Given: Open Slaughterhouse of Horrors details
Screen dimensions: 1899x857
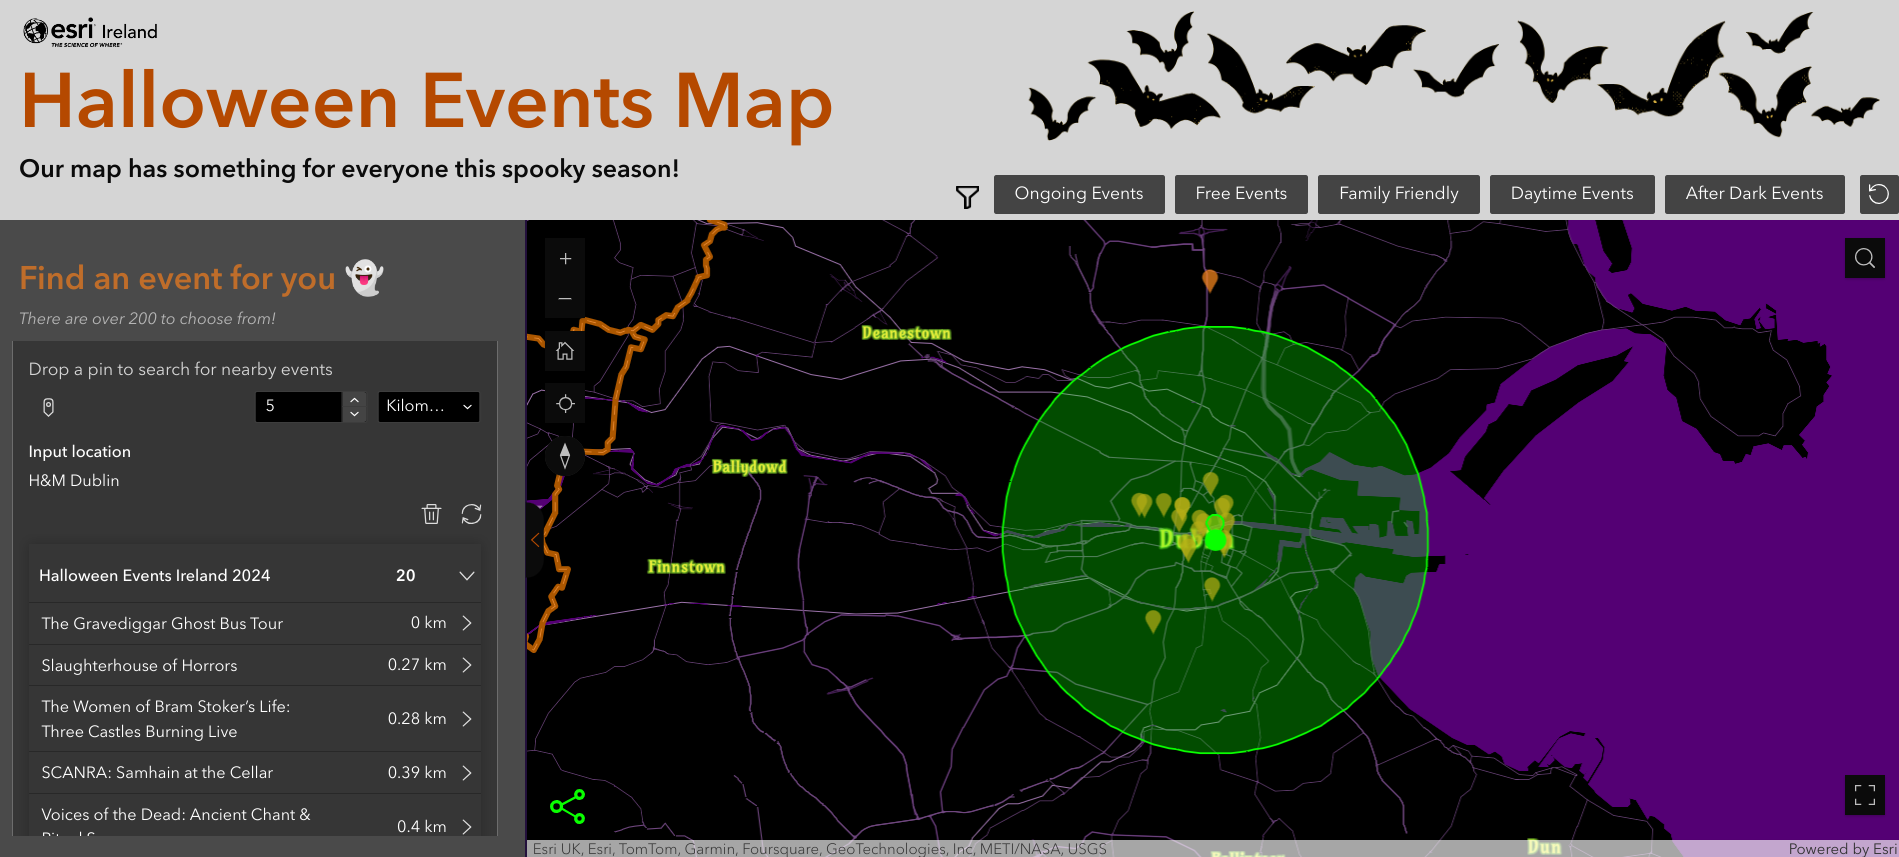Looking at the screenshot, I should [x=255, y=665].
